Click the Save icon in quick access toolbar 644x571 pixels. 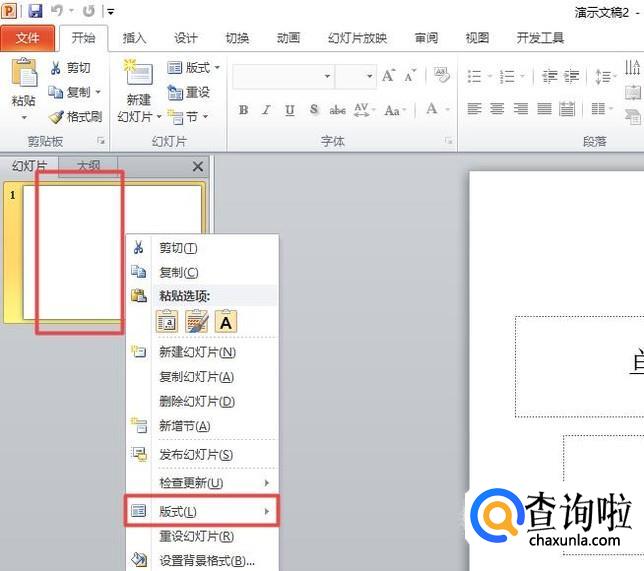pyautogui.click(x=35, y=11)
